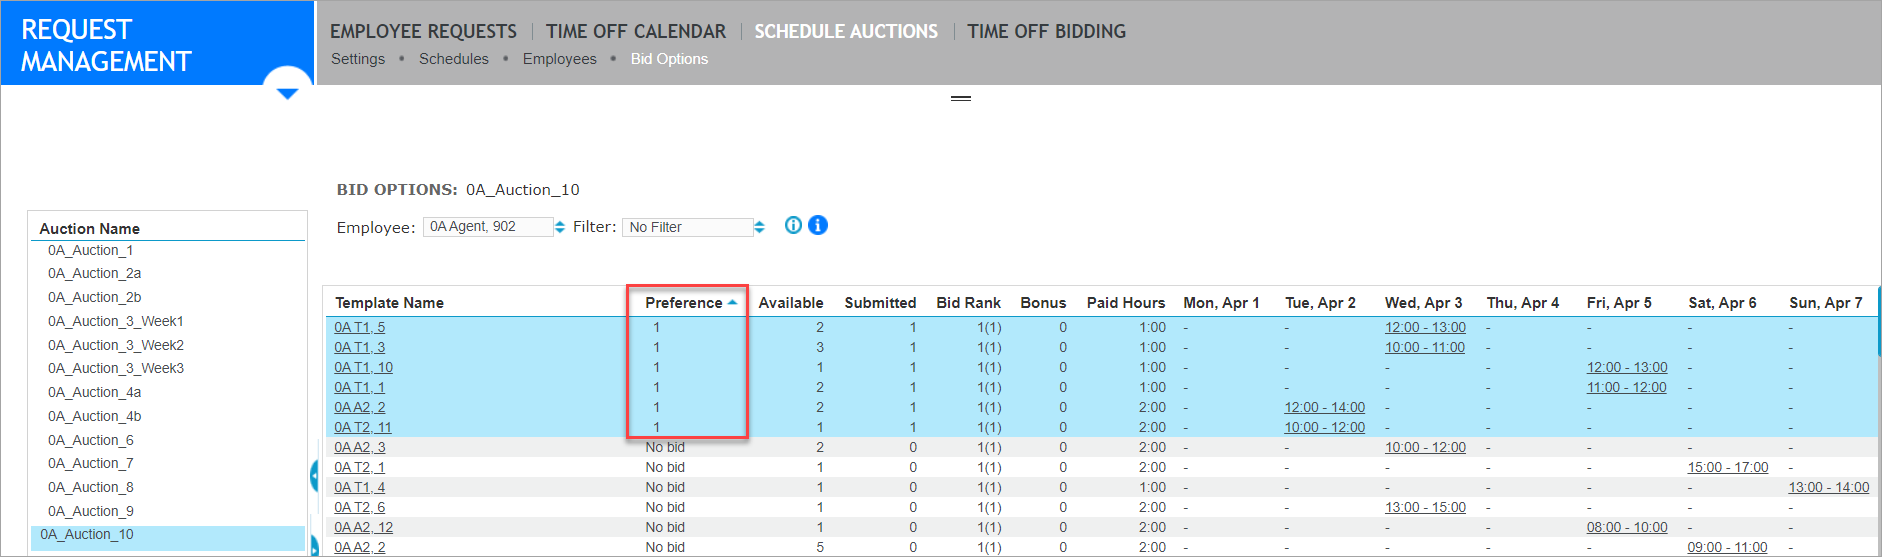The image size is (1882, 557).
Task: Open the 0A A2, 3 template link
Action: pos(360,447)
